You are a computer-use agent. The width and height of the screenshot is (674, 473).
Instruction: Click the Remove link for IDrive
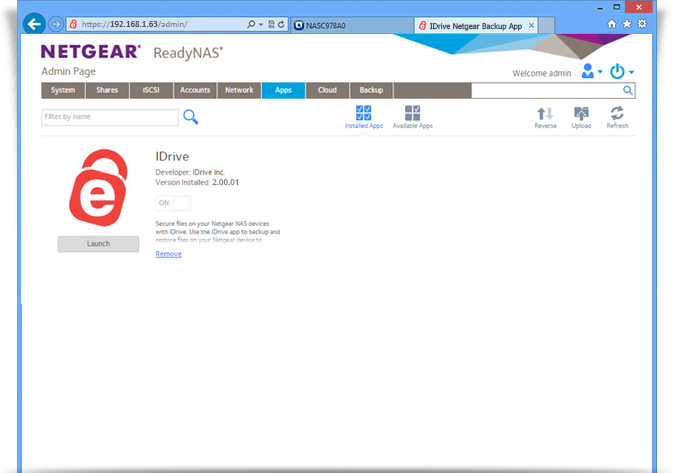pos(168,254)
